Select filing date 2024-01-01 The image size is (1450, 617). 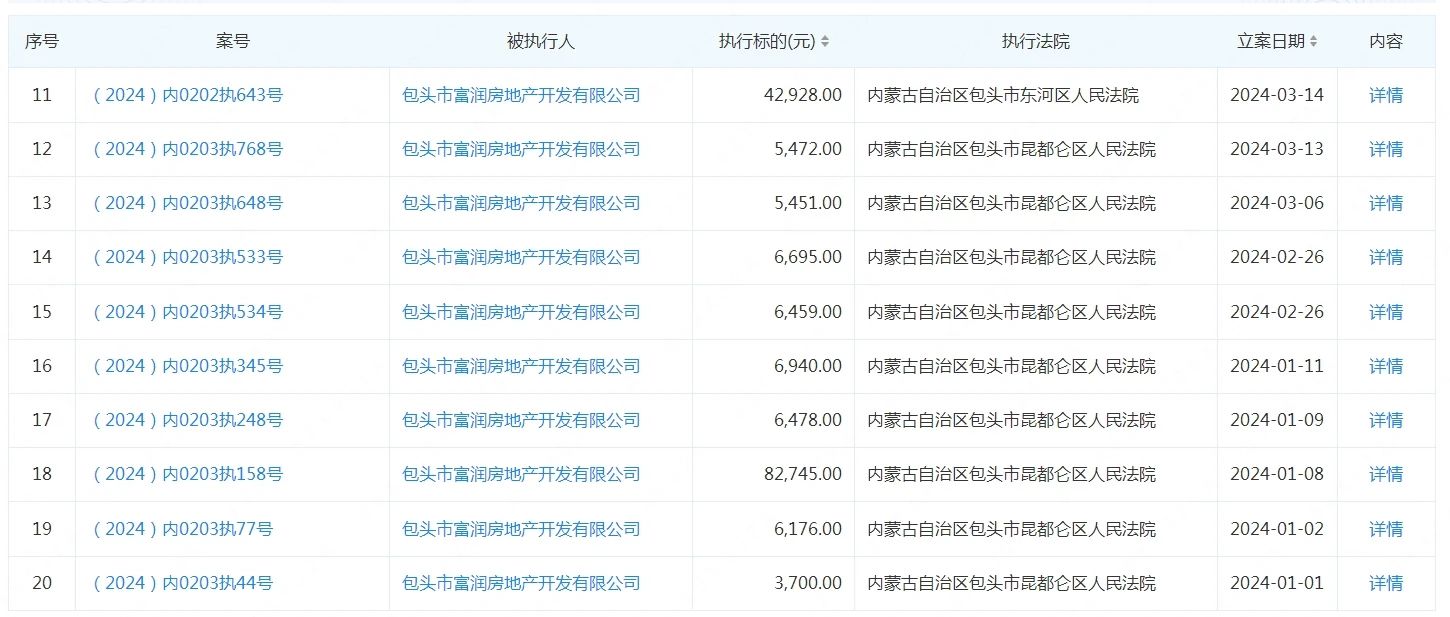(1277, 583)
